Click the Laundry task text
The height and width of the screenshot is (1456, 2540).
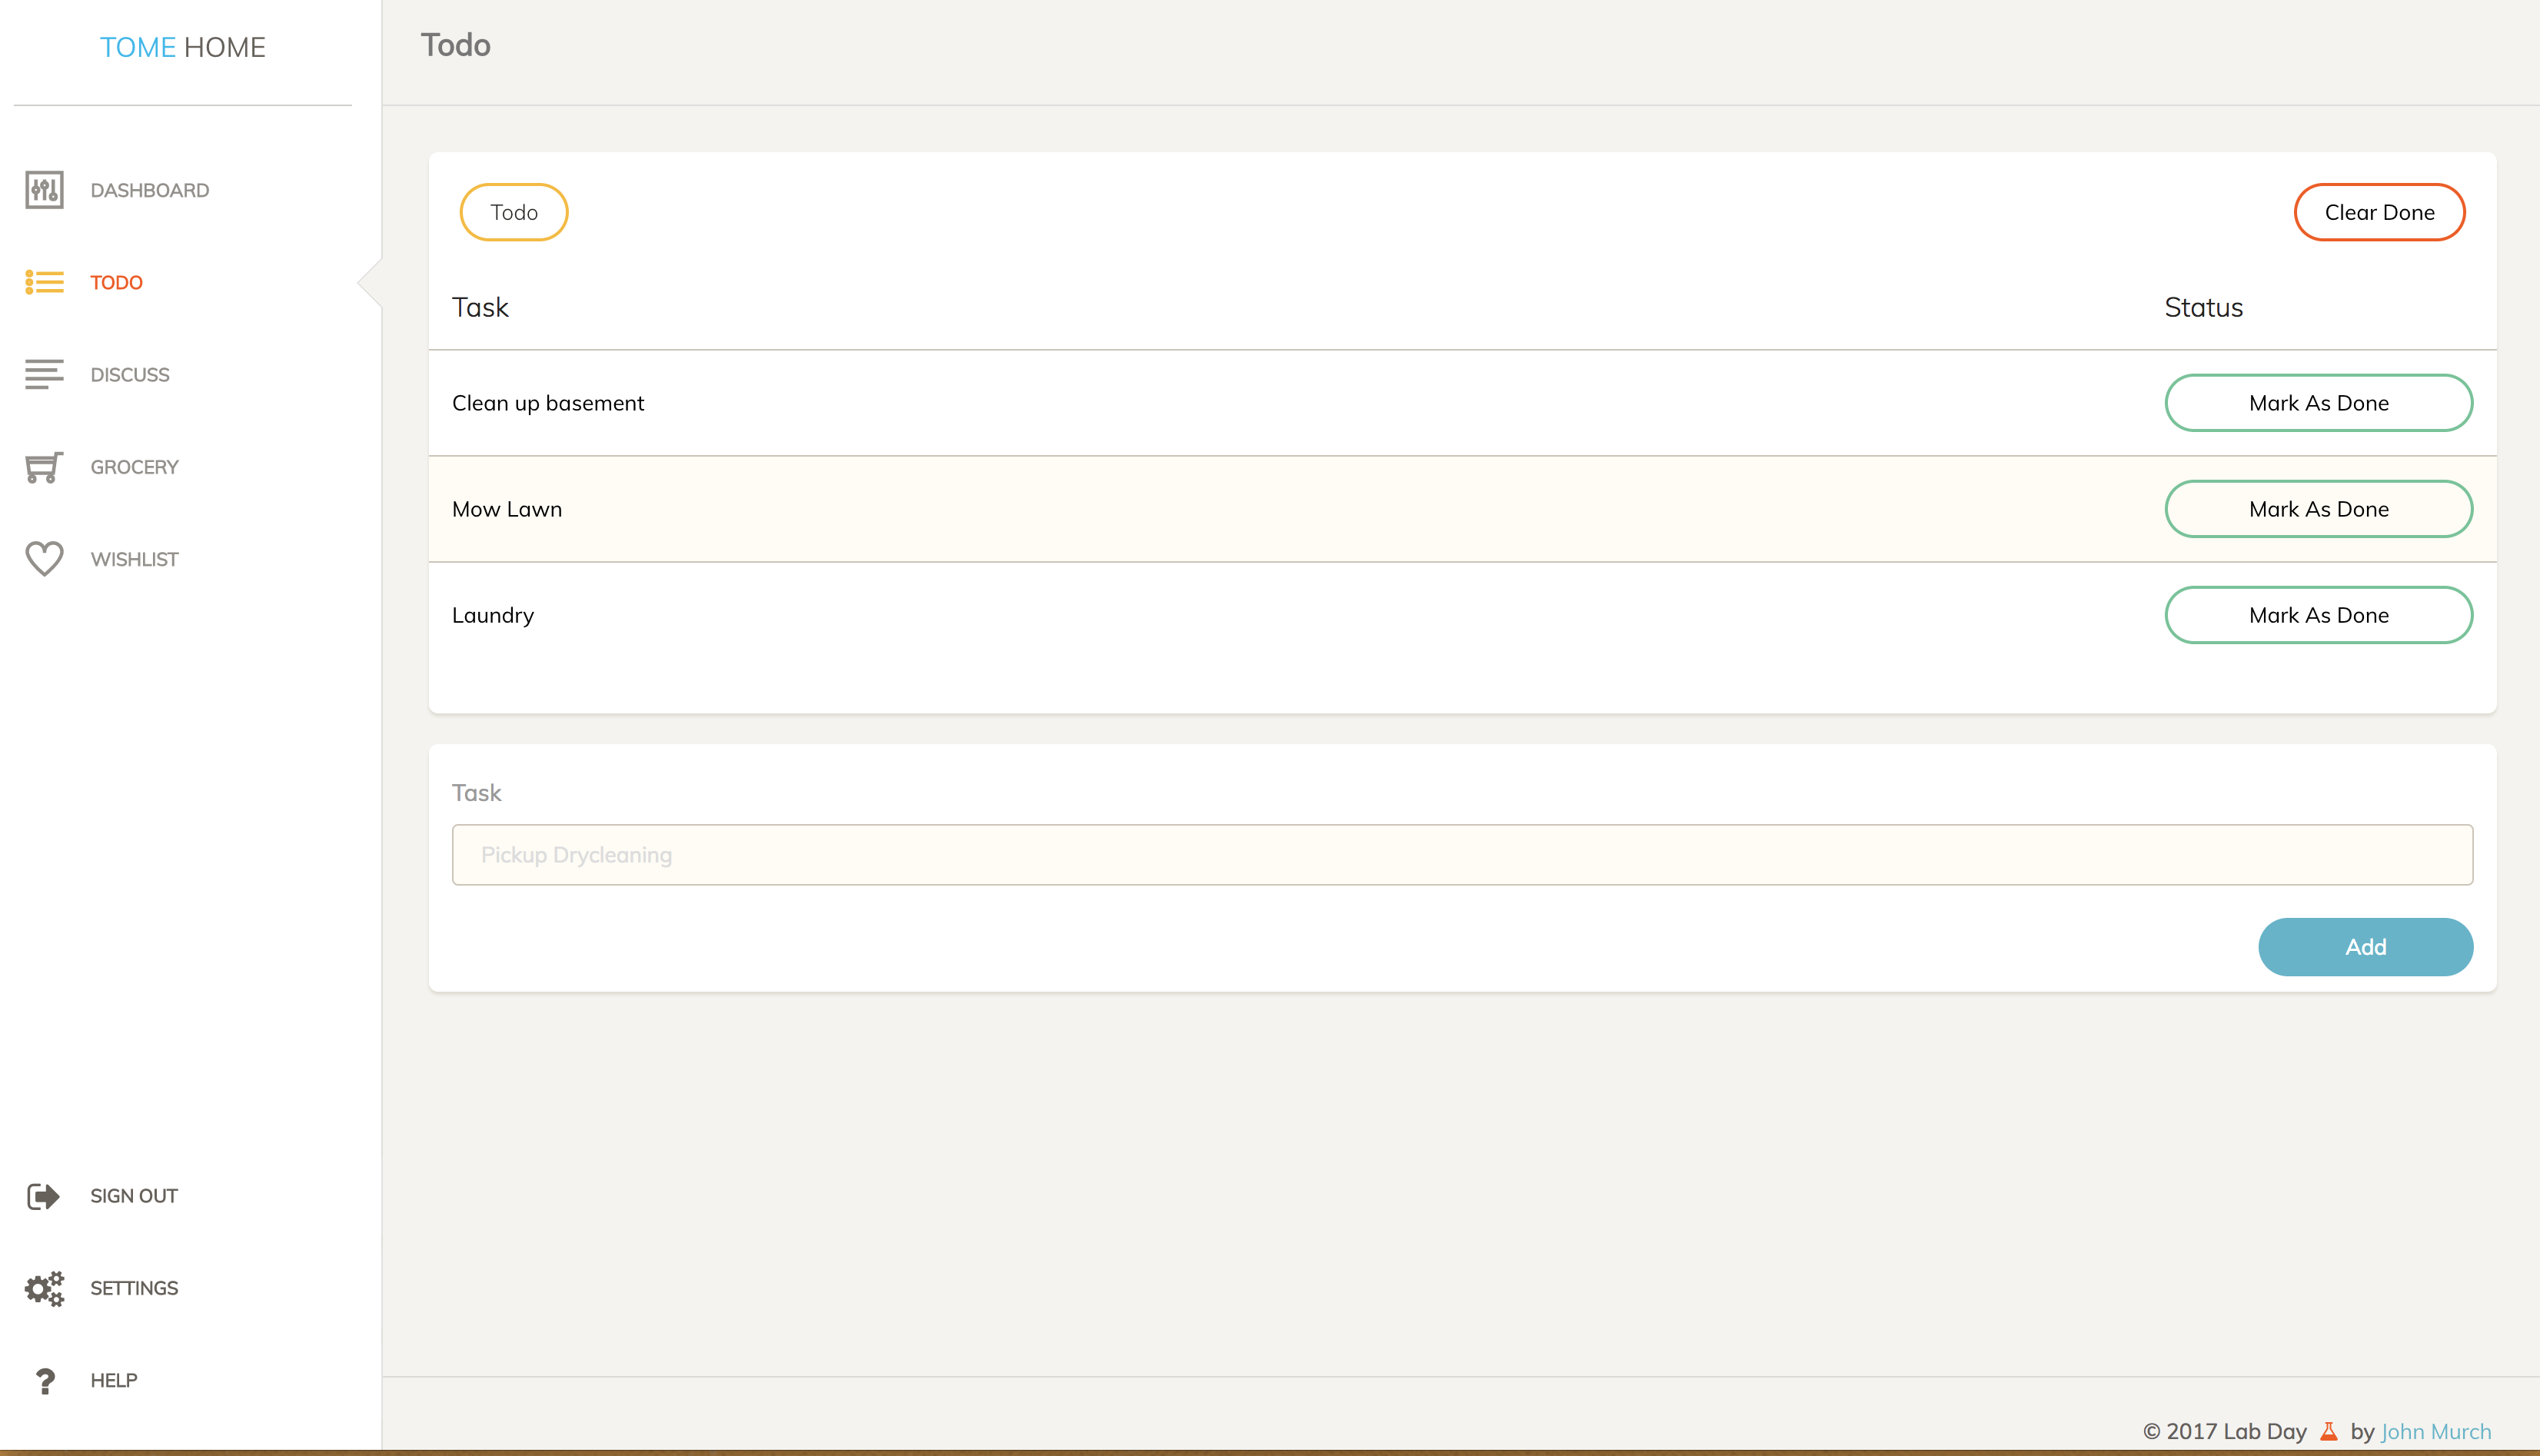(493, 615)
